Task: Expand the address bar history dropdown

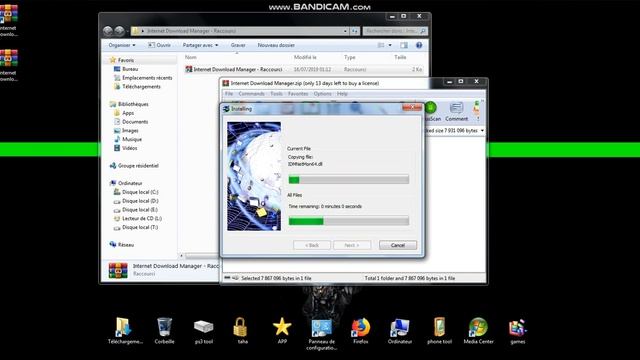Action: [345, 31]
